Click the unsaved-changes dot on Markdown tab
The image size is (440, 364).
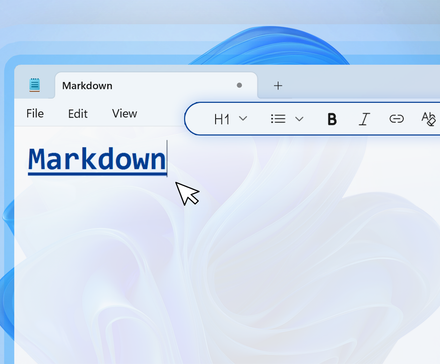click(239, 85)
